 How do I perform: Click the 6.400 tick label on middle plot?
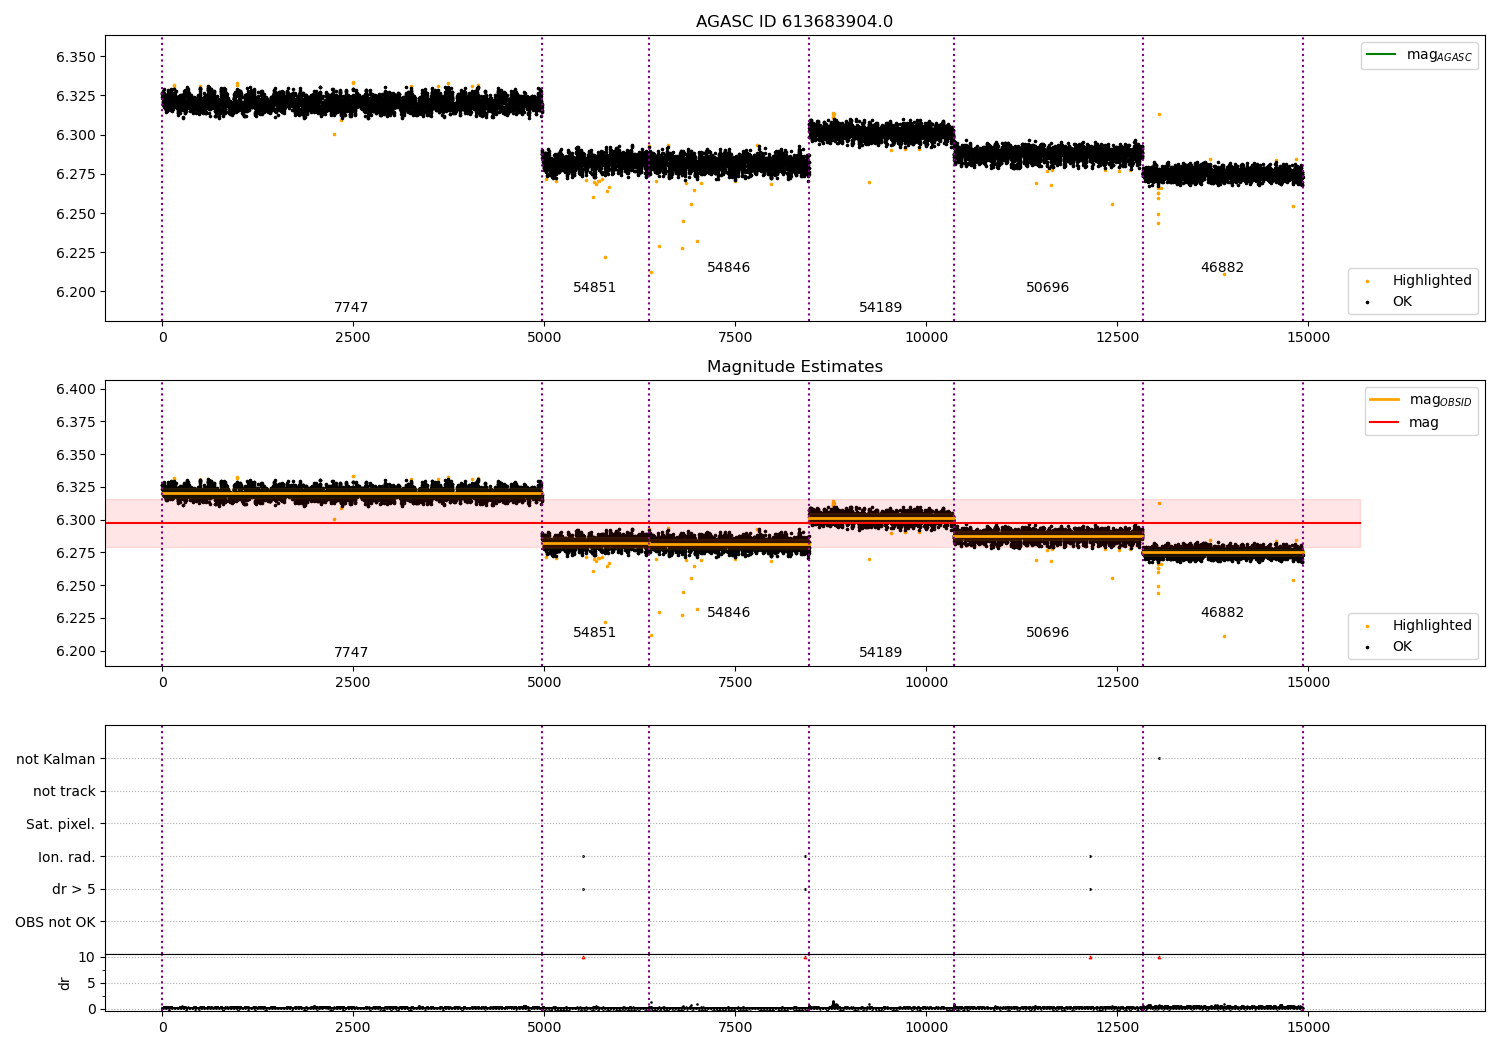[76, 390]
